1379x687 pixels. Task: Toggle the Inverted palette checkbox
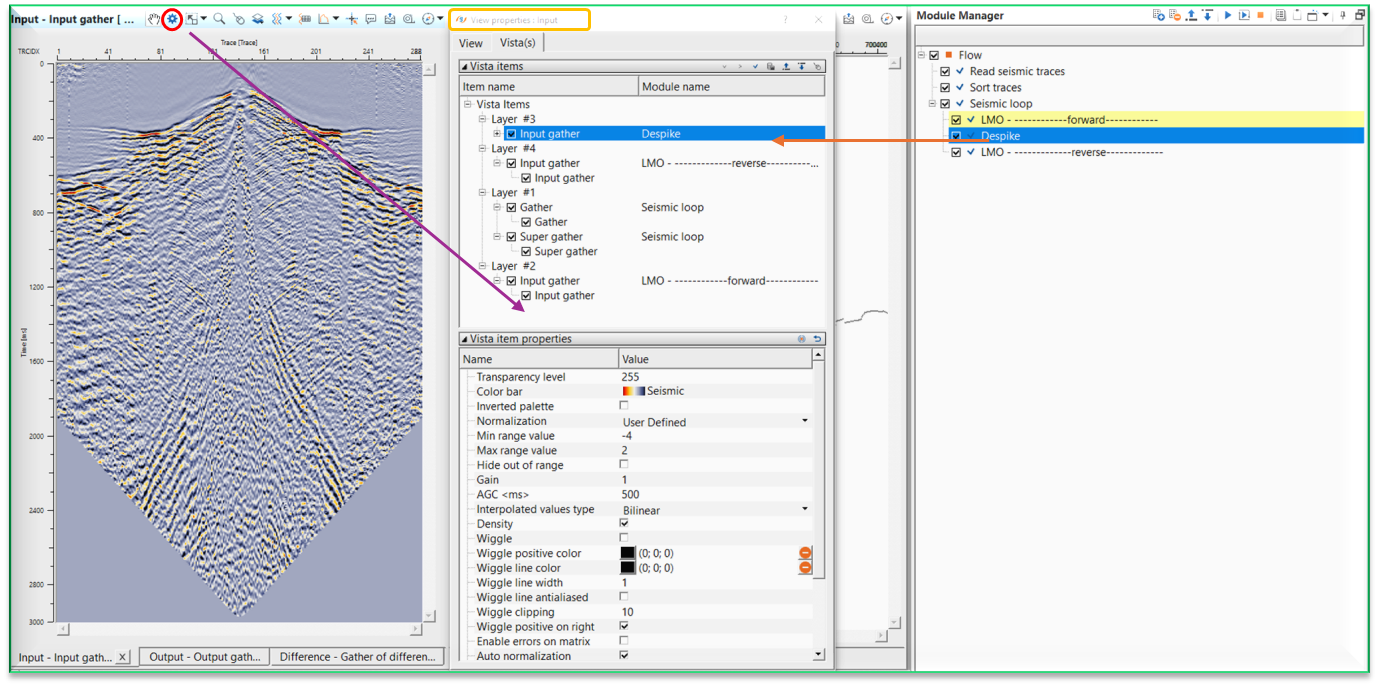click(x=624, y=406)
